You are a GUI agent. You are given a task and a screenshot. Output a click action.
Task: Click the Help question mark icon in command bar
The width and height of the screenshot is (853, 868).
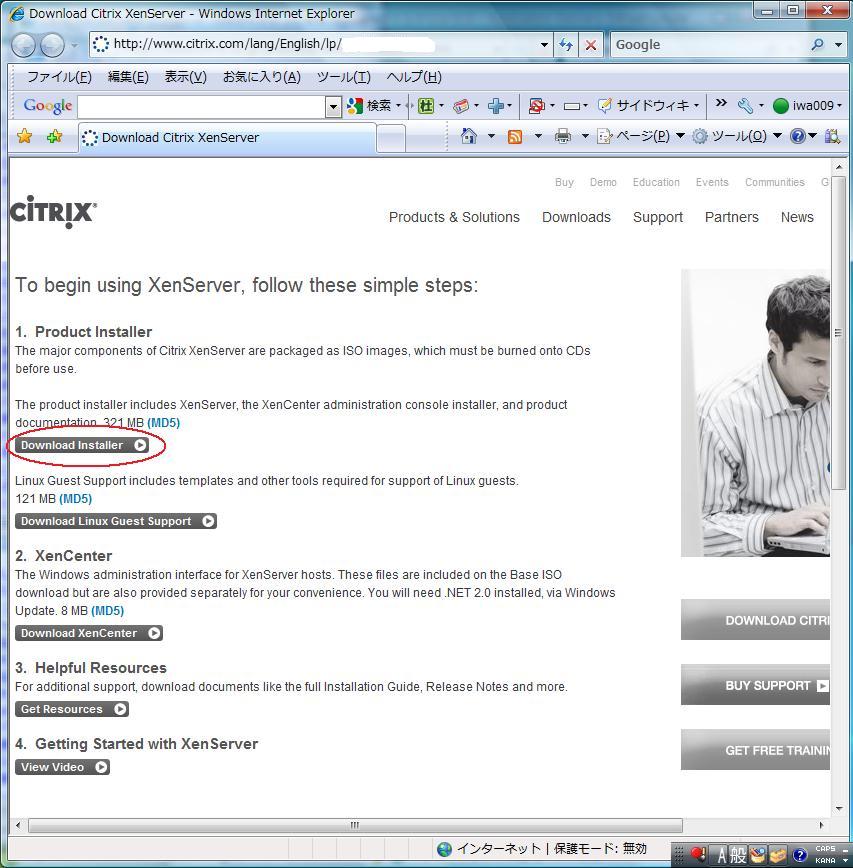pos(798,136)
